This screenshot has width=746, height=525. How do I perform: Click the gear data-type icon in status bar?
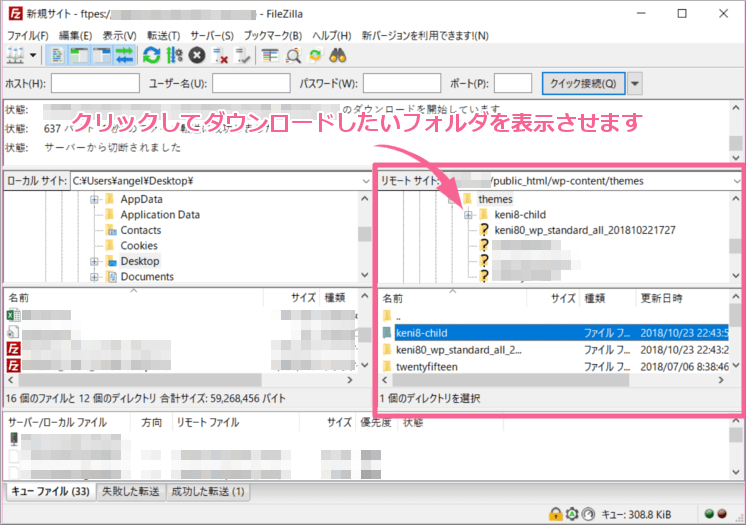pos(572,514)
